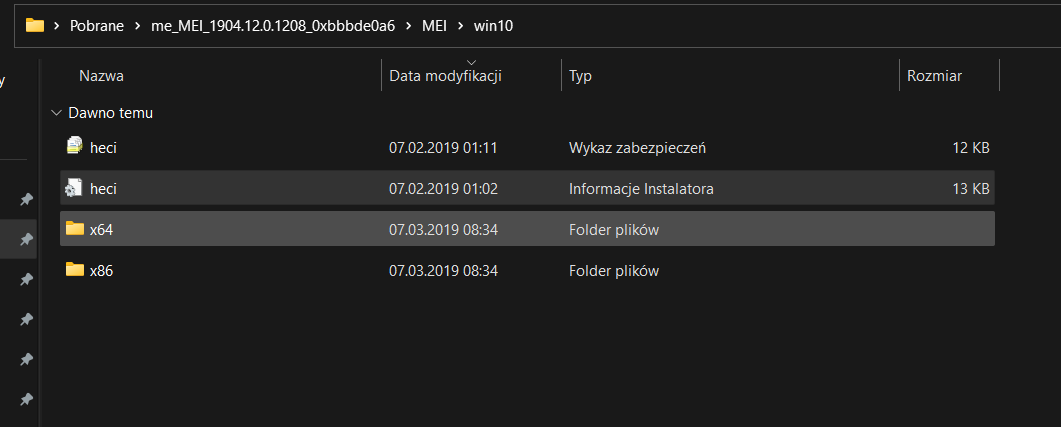Go to Pobrane in the breadcrumb path
The width and height of the screenshot is (1061, 427).
pyautogui.click(x=97, y=25)
